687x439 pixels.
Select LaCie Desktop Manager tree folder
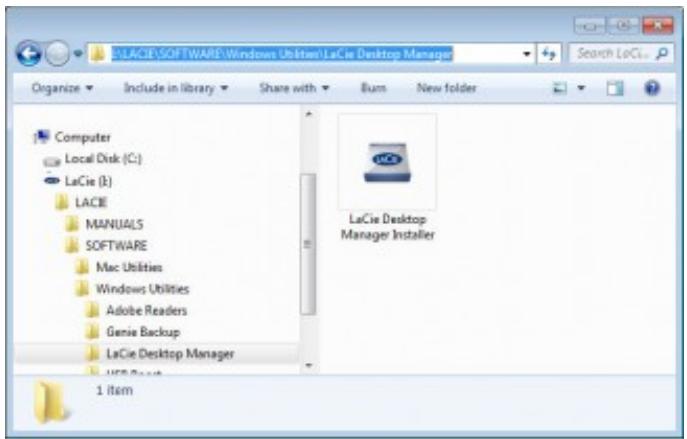[170, 354]
